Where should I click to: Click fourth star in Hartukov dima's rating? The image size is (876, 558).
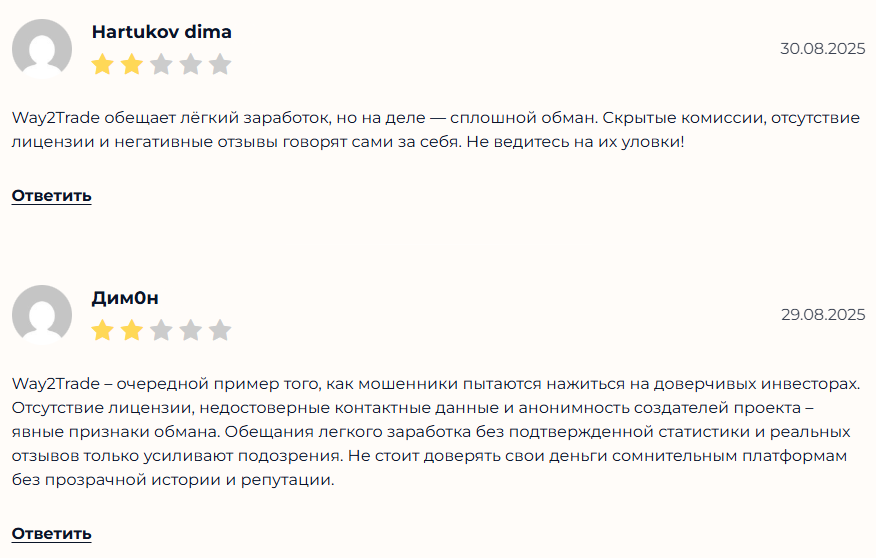[191, 65]
